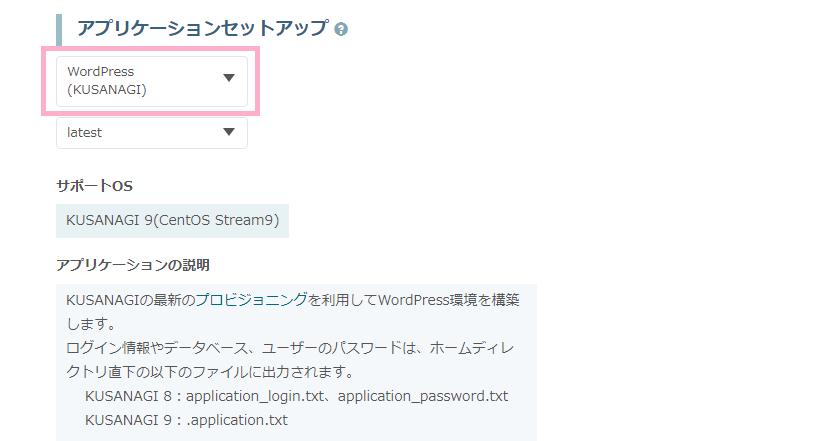828x441 pixels.
Task: Click the help question mark icon
Action: pos(341,30)
